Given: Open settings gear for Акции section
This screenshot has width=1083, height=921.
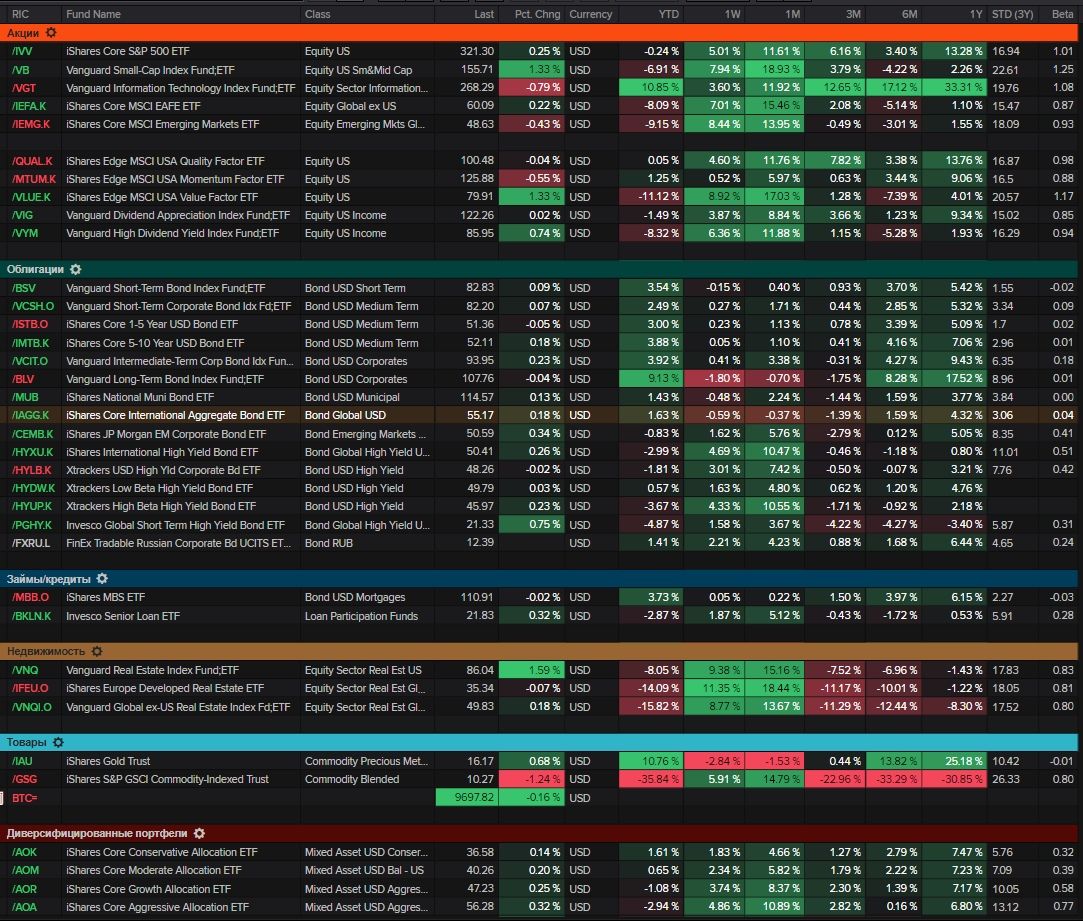Looking at the screenshot, I should click(51, 32).
